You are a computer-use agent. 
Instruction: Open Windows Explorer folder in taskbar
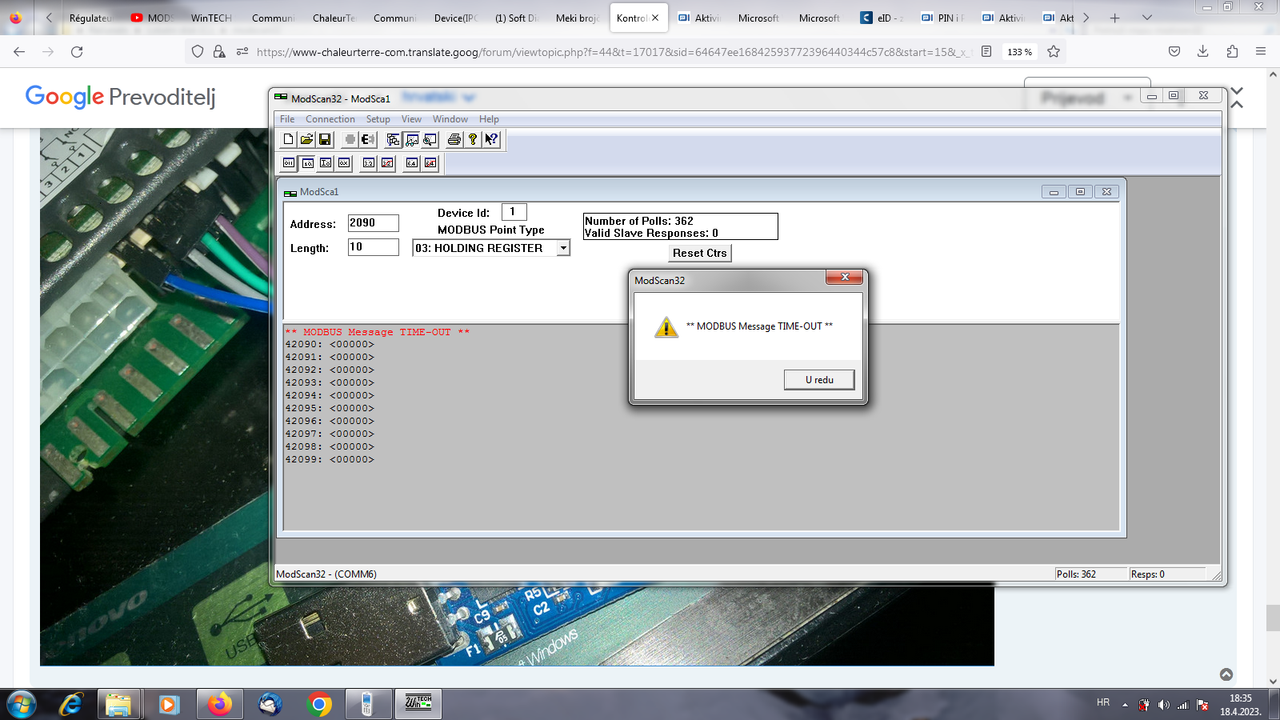(x=119, y=704)
